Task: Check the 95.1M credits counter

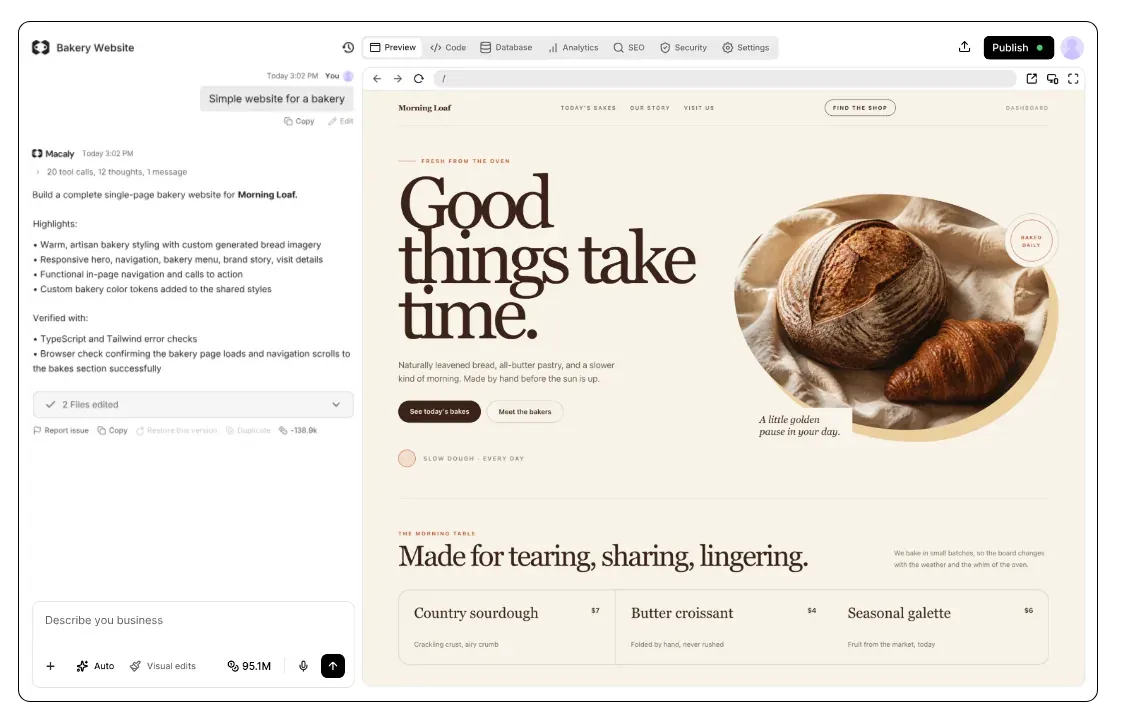Action: point(249,666)
